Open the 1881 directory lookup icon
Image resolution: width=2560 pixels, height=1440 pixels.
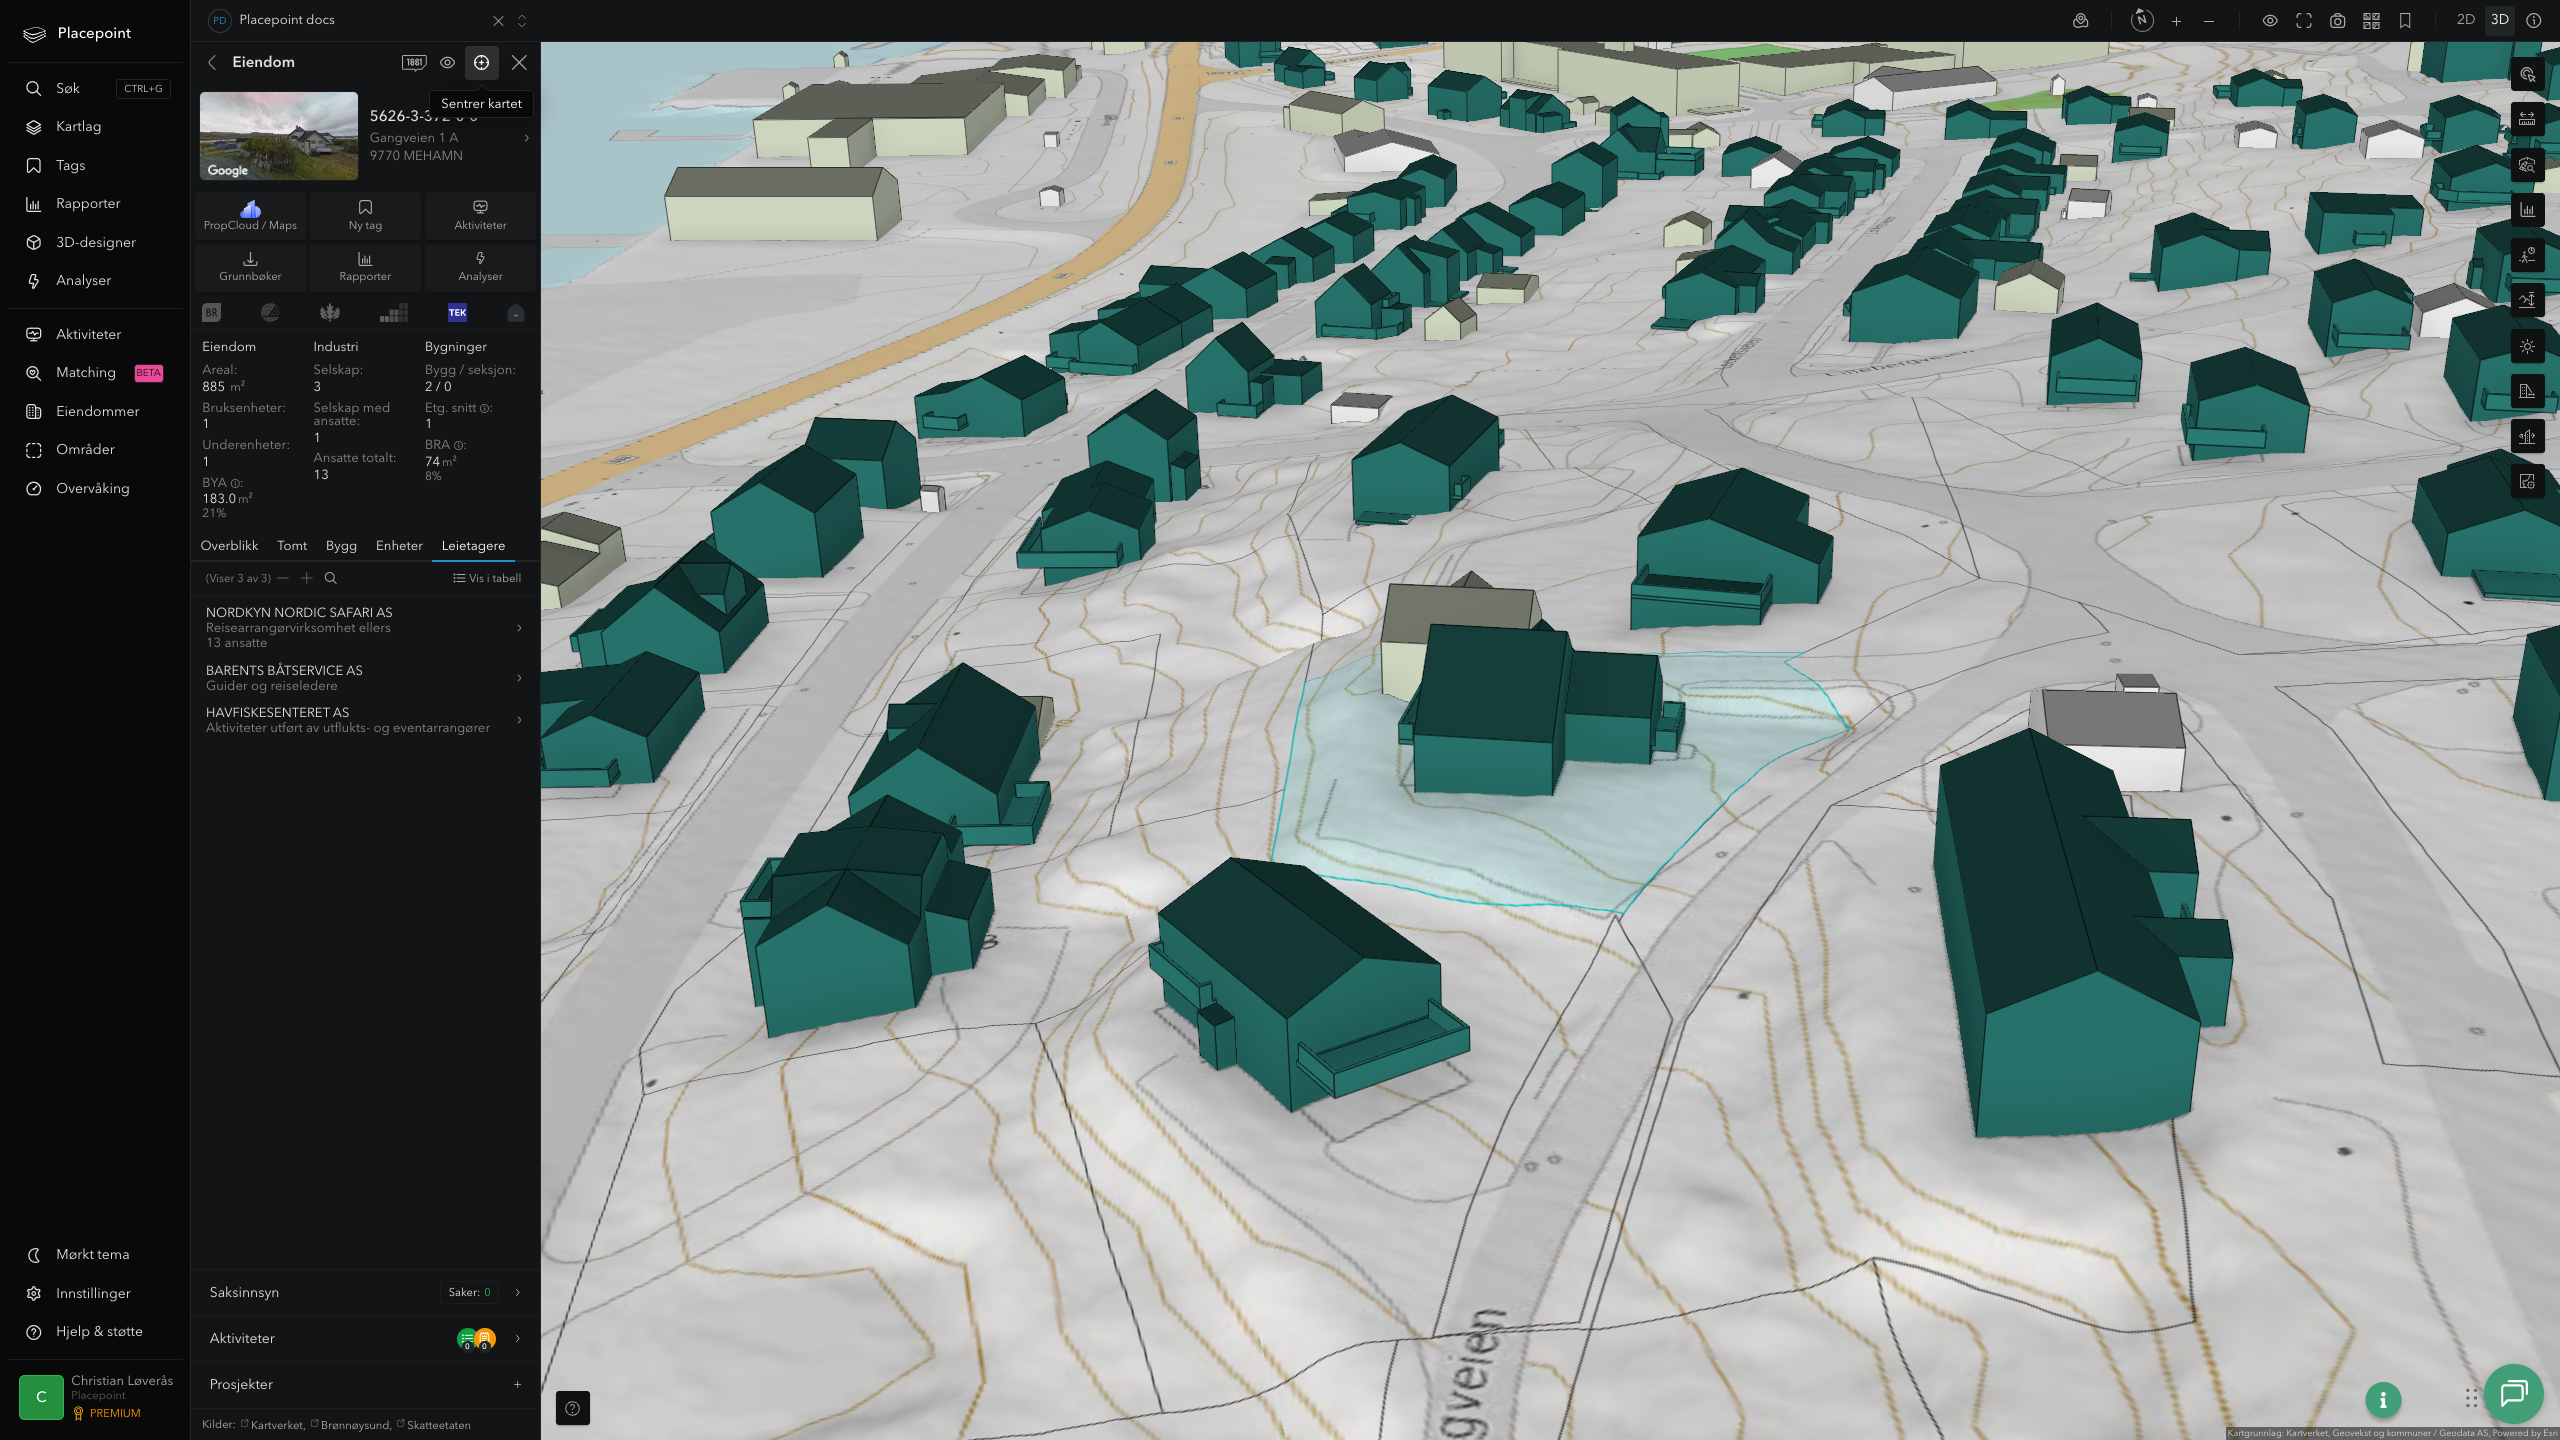(x=414, y=62)
